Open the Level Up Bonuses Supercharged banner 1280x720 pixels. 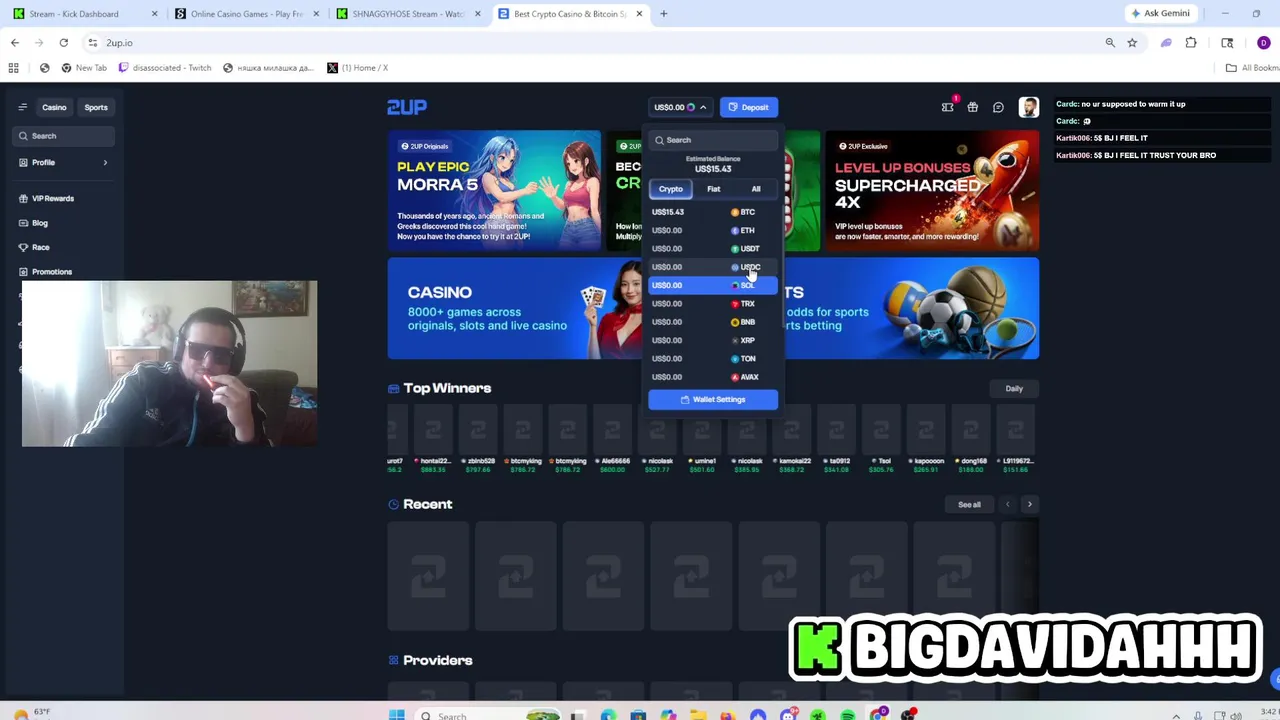932,190
